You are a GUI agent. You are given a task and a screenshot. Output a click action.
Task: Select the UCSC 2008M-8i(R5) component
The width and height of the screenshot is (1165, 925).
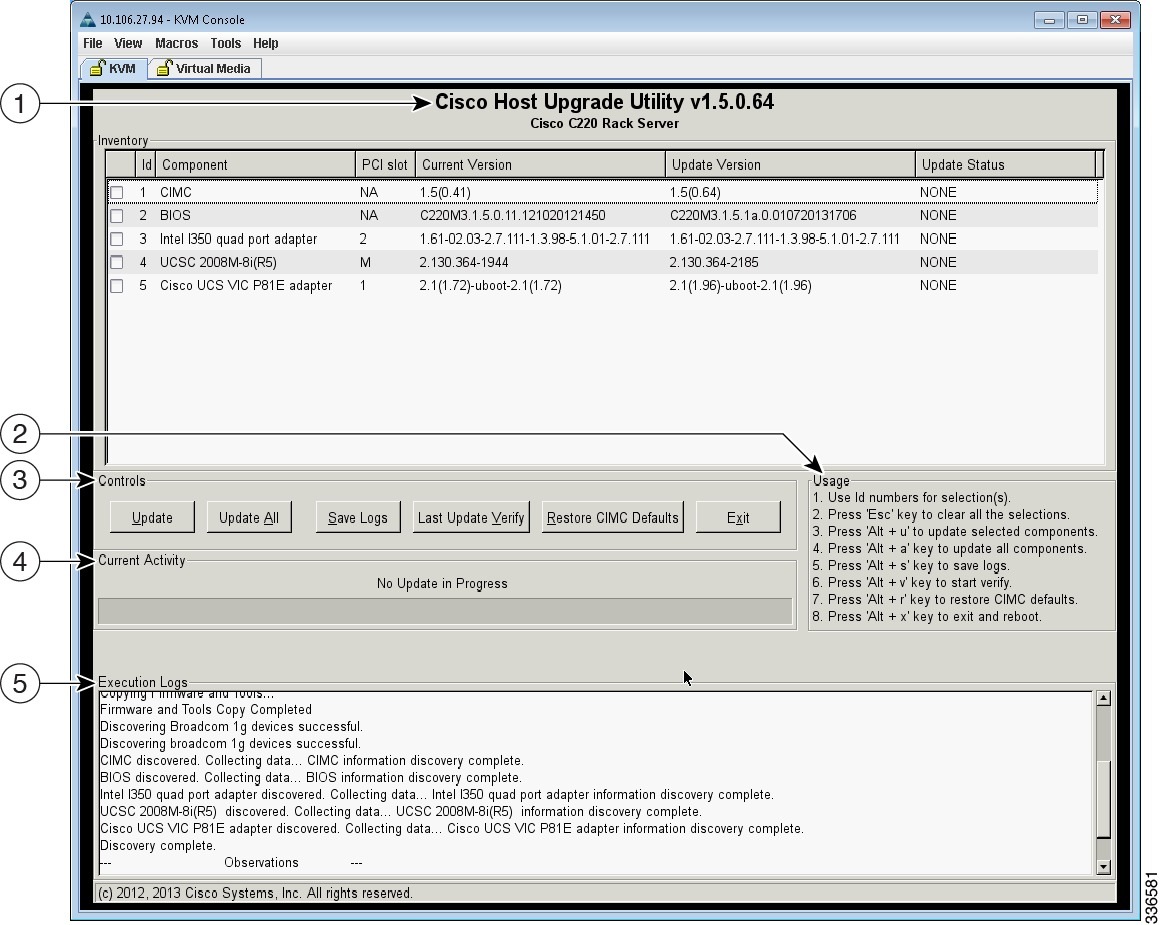117,262
